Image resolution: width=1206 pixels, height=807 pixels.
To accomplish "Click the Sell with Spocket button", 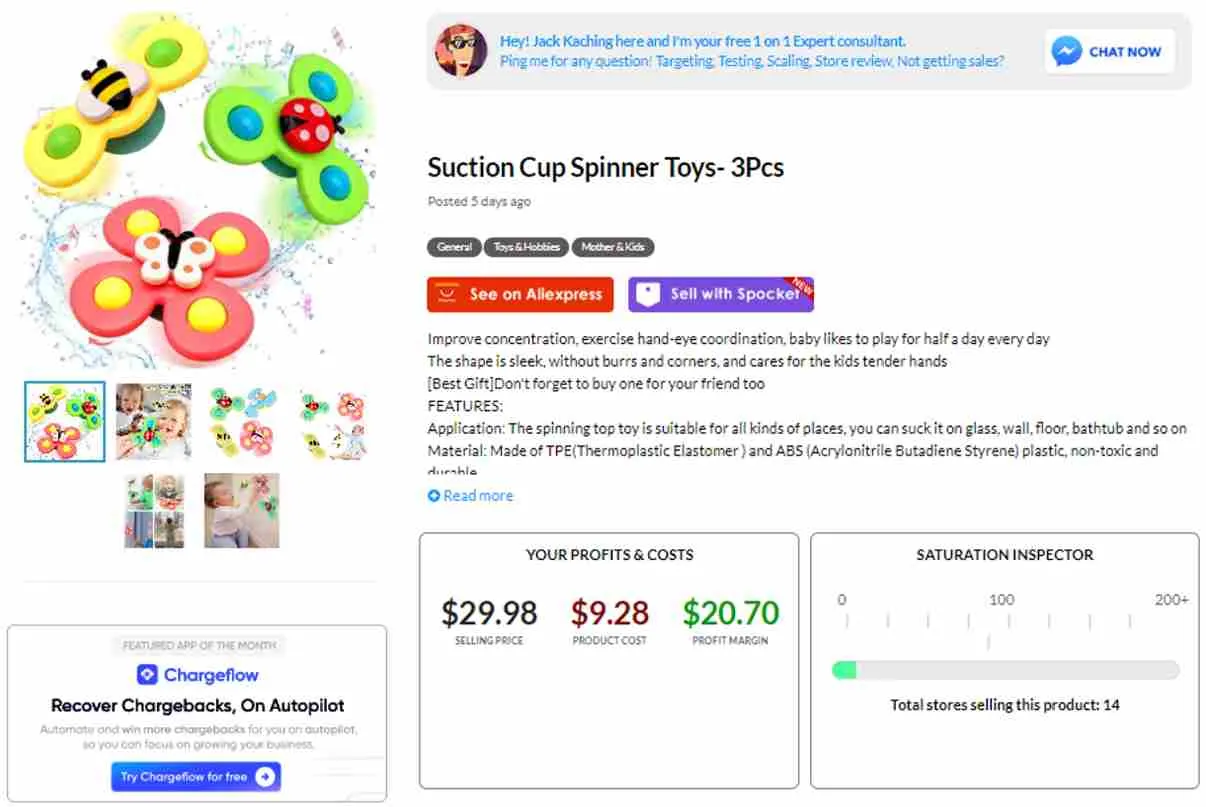I will [x=721, y=294].
